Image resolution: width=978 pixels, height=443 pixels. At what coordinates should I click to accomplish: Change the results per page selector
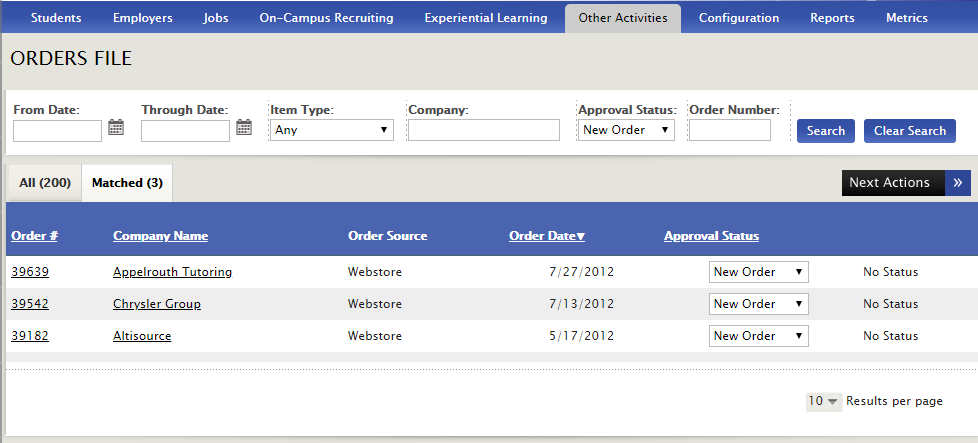(x=824, y=402)
